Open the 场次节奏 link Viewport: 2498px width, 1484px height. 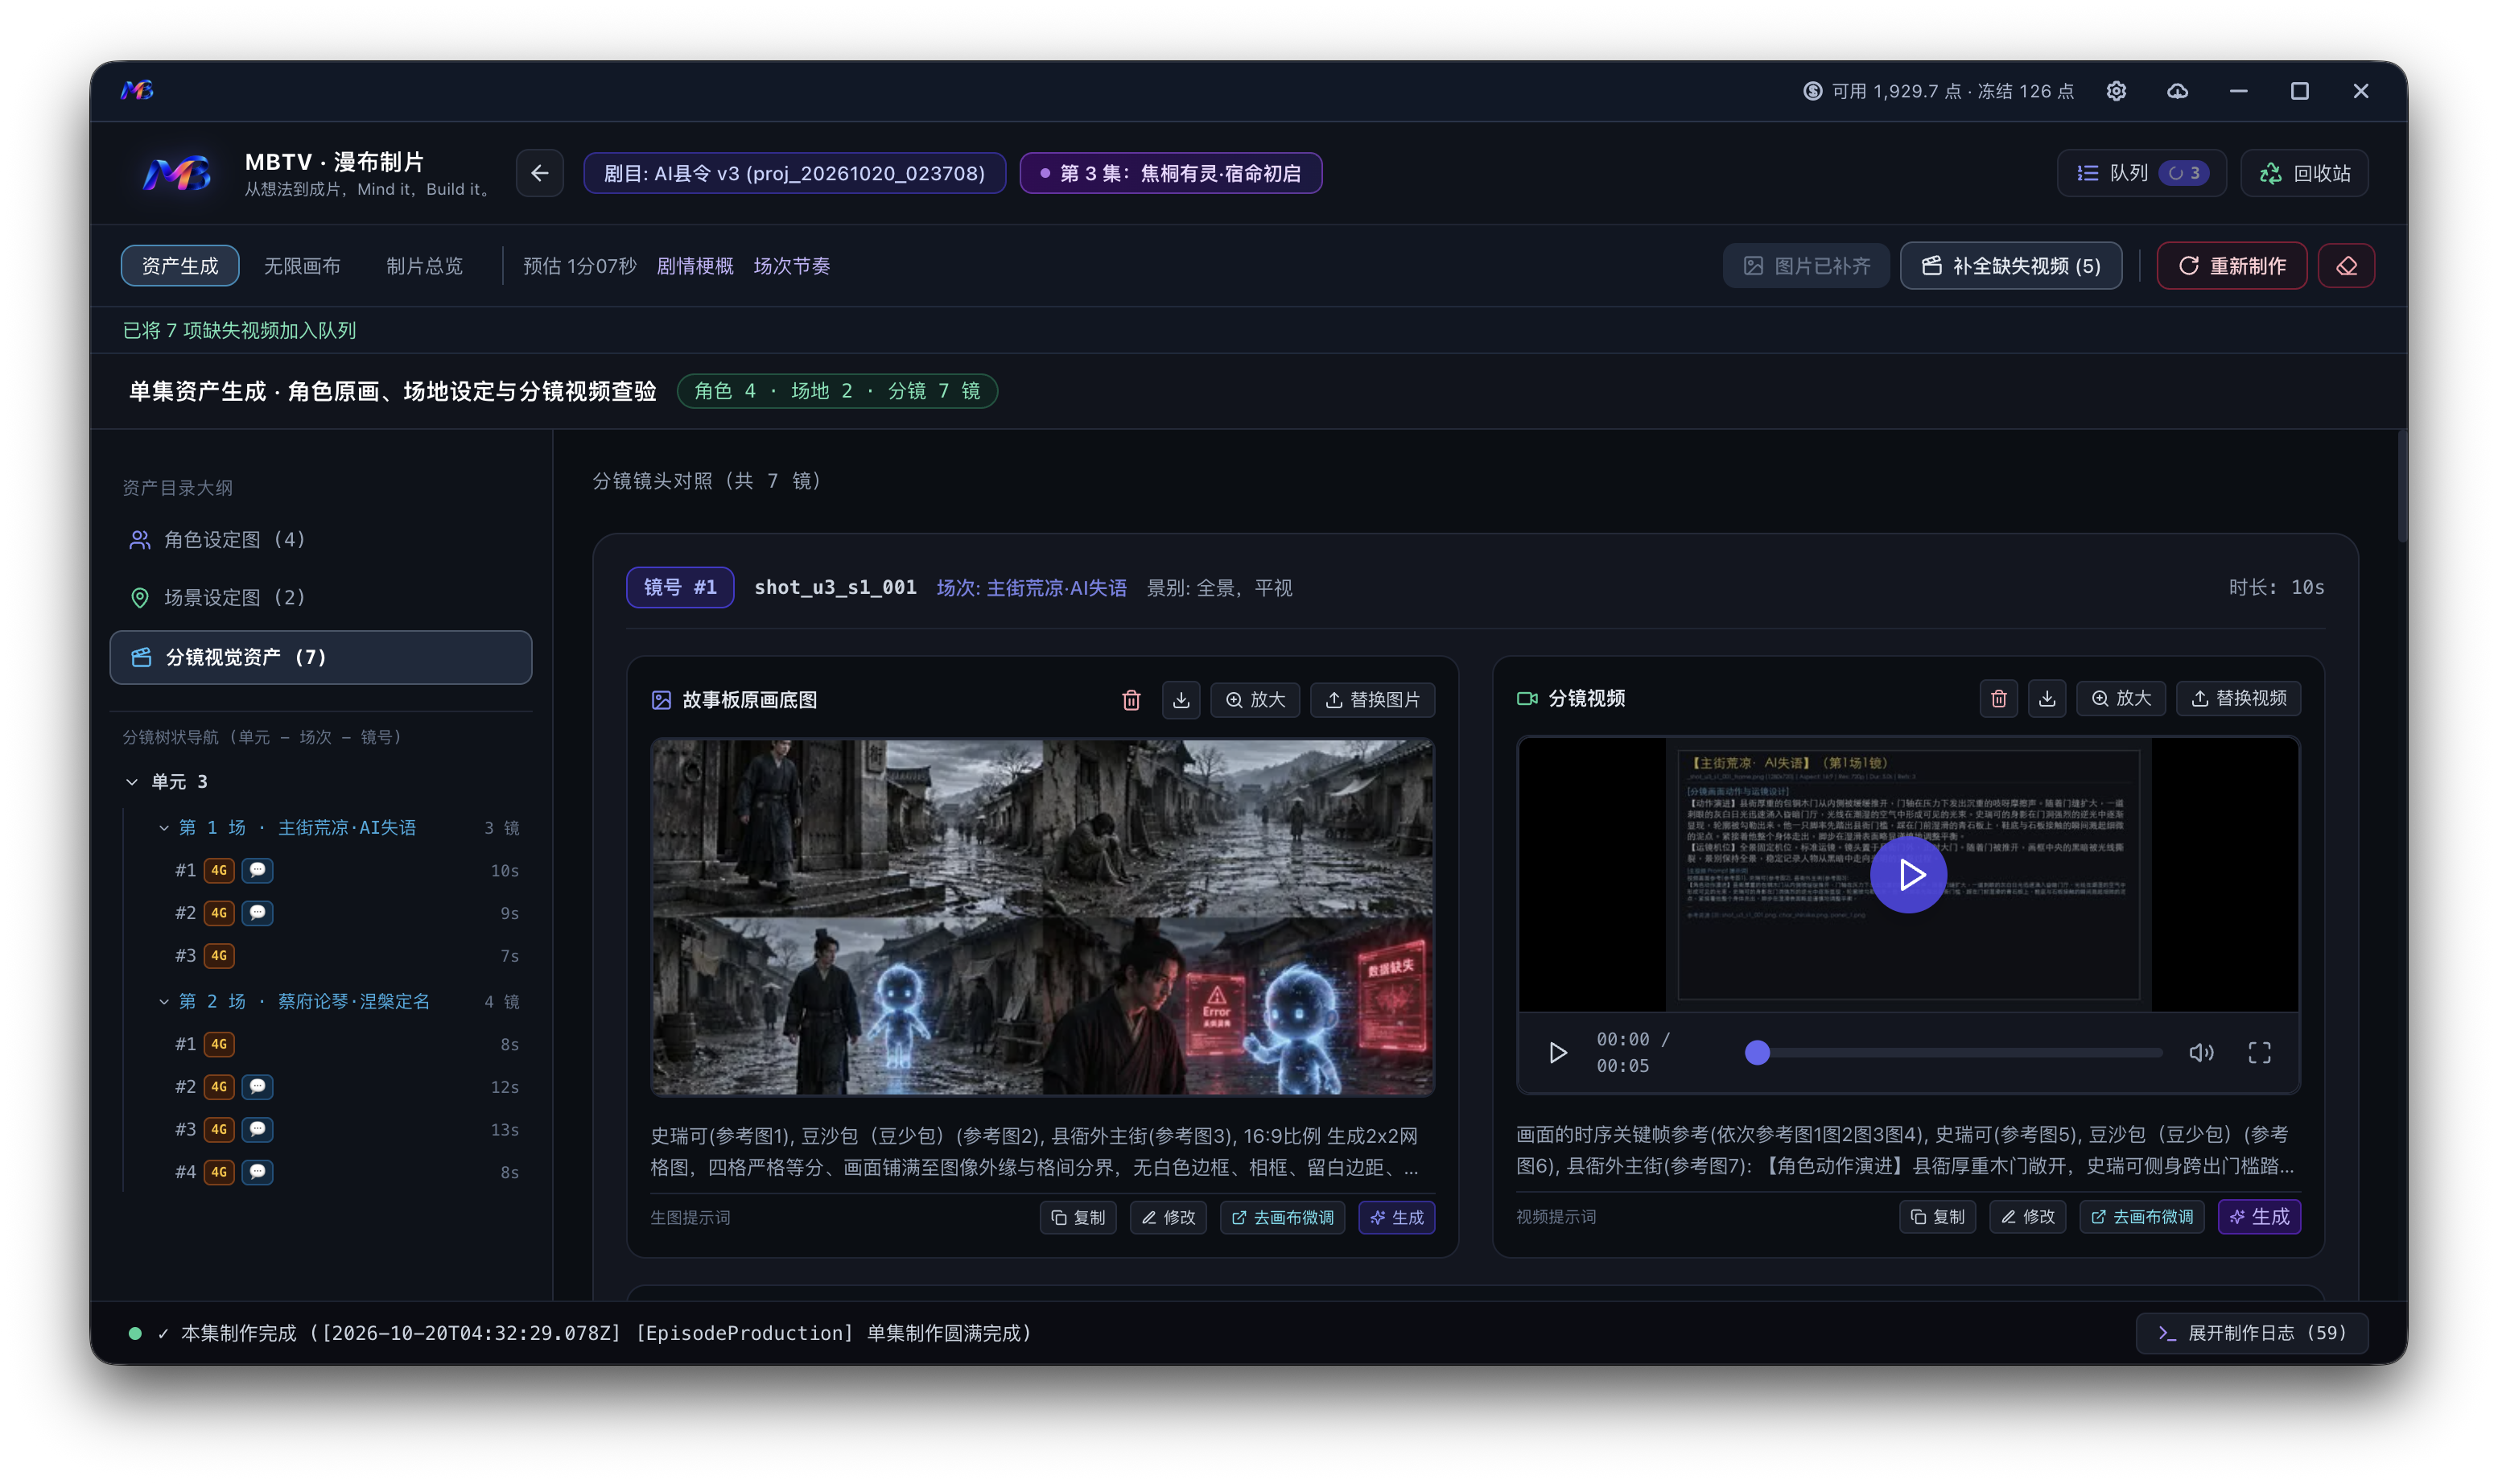coord(792,266)
